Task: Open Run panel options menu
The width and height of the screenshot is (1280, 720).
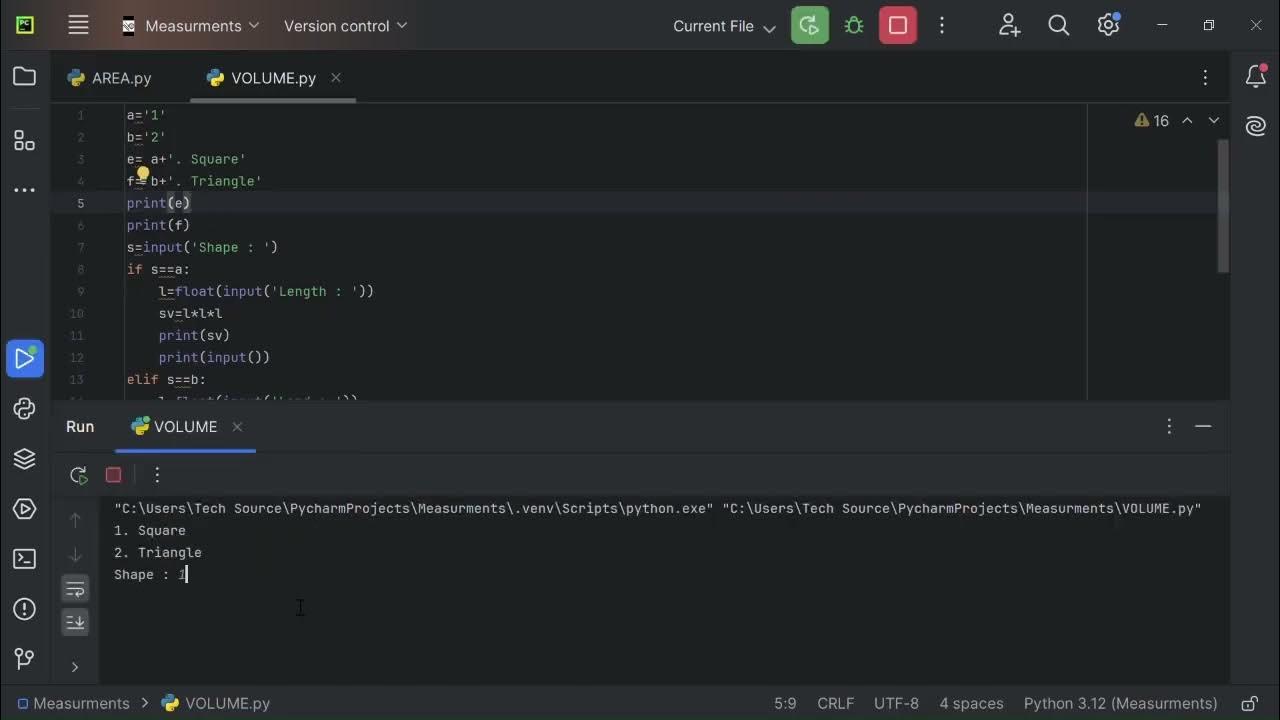Action: pos(1169,426)
